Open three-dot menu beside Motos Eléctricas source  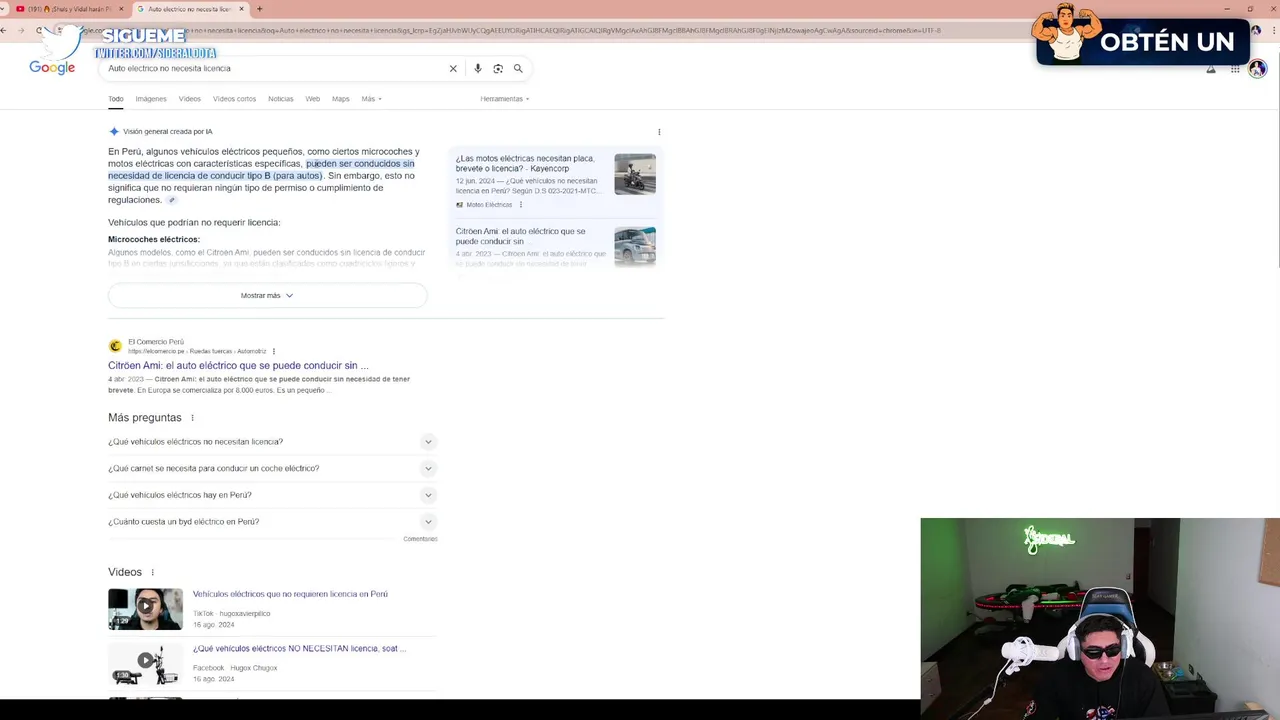[x=521, y=205]
